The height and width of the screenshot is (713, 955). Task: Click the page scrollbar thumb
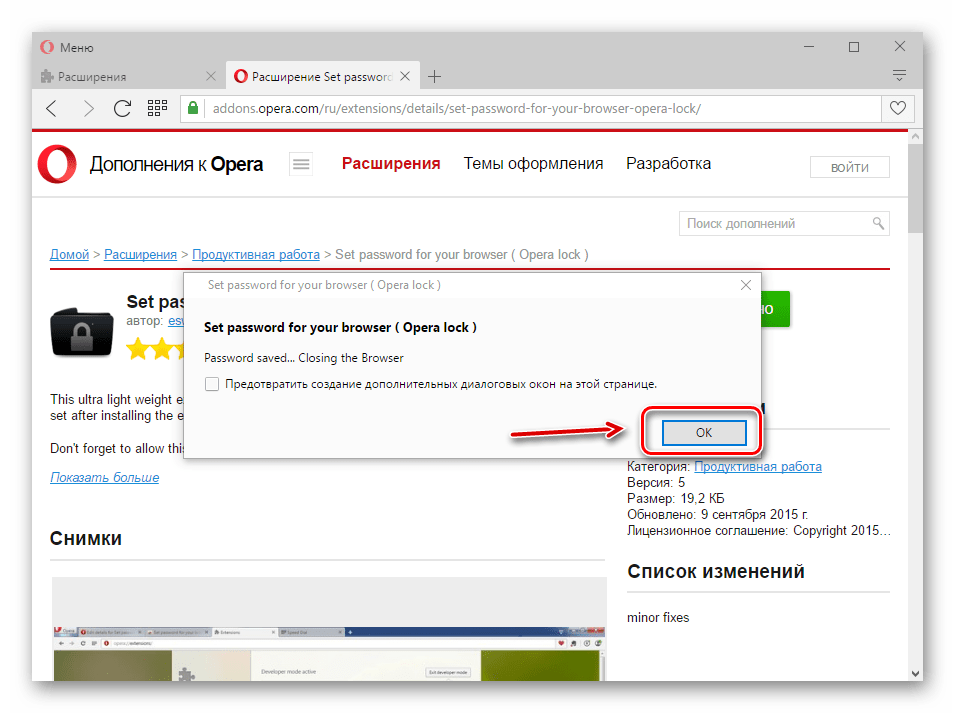pyautogui.click(x=915, y=189)
